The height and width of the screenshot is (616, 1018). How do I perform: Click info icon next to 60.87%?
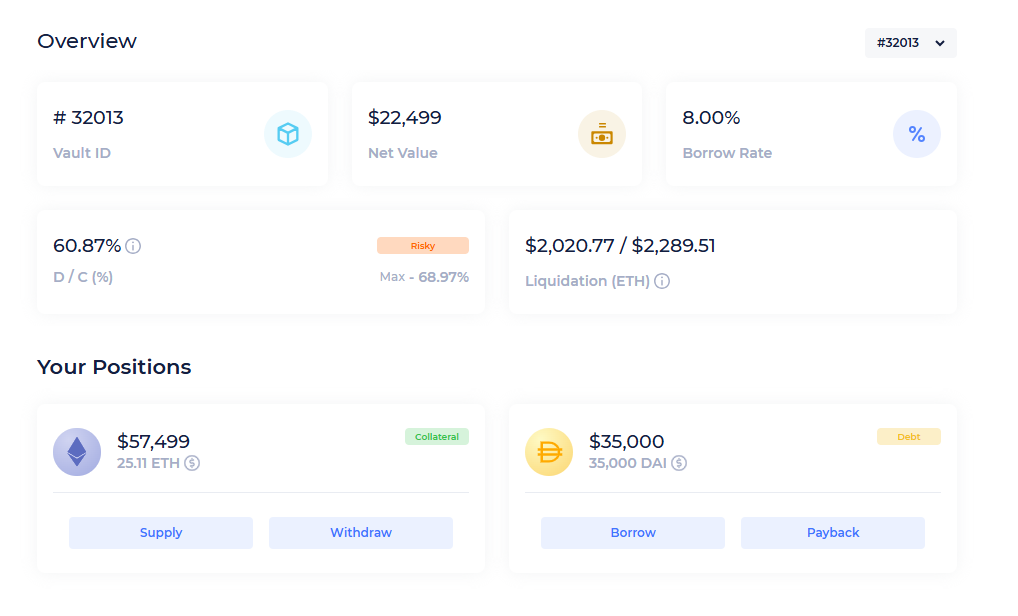click(x=133, y=246)
